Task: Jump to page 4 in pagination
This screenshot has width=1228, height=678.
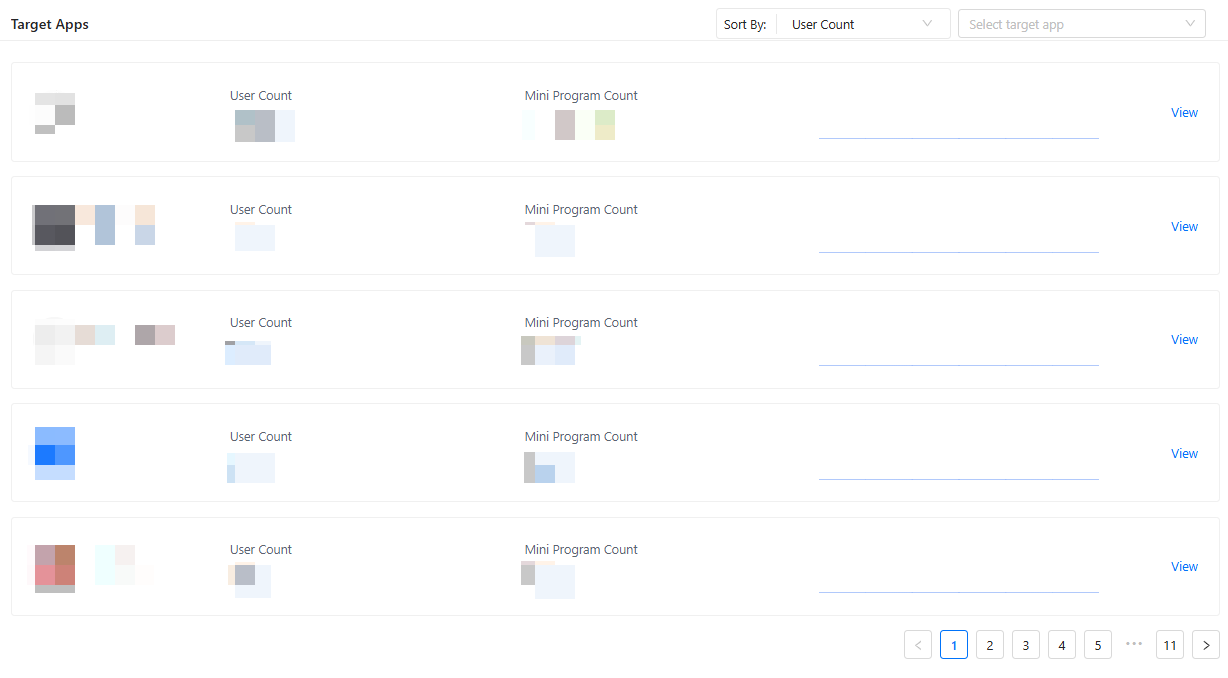Action: point(1062,645)
